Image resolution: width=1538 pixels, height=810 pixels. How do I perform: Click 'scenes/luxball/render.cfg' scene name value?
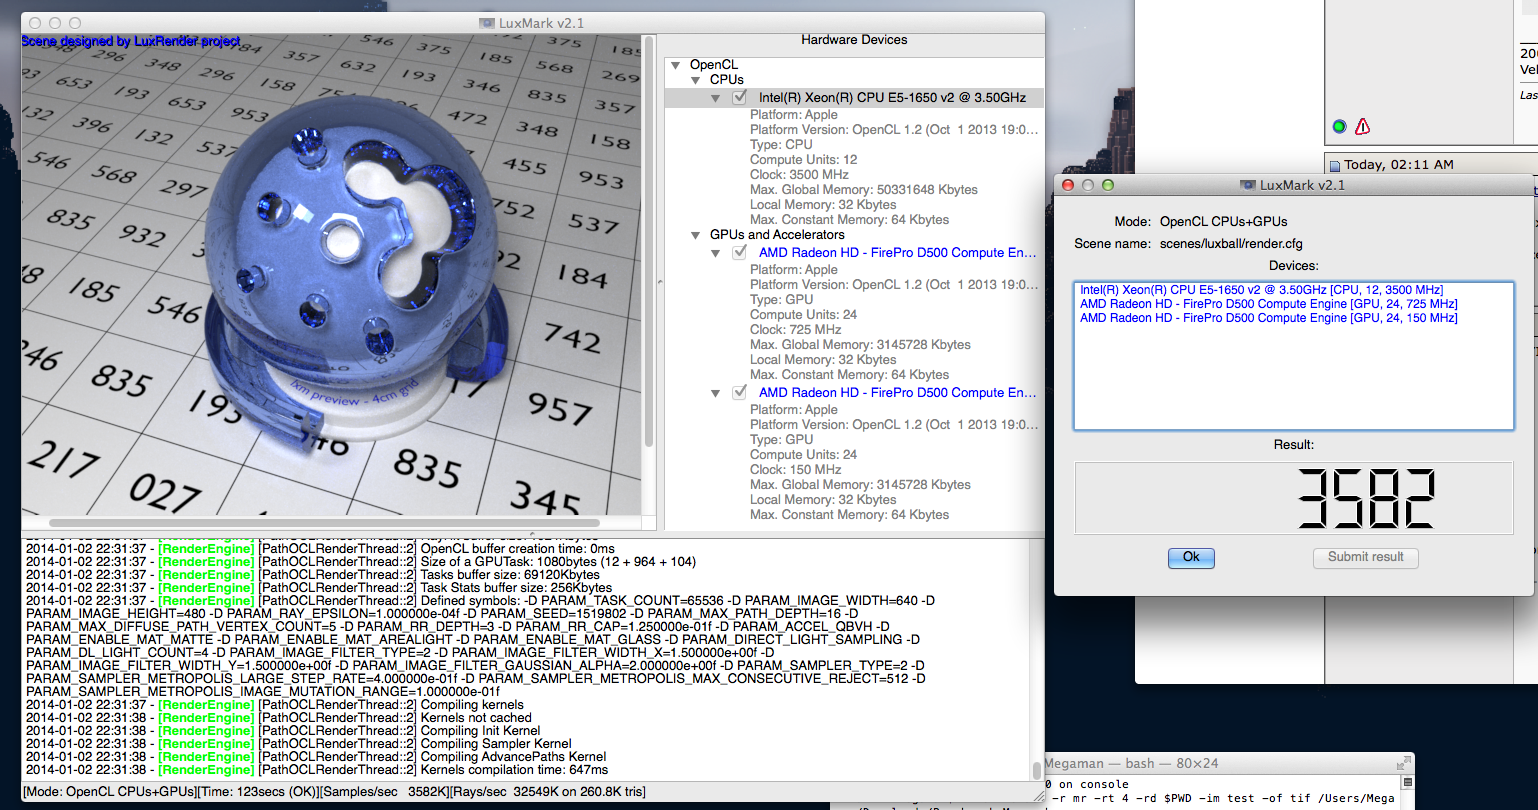pyautogui.click(x=1231, y=243)
